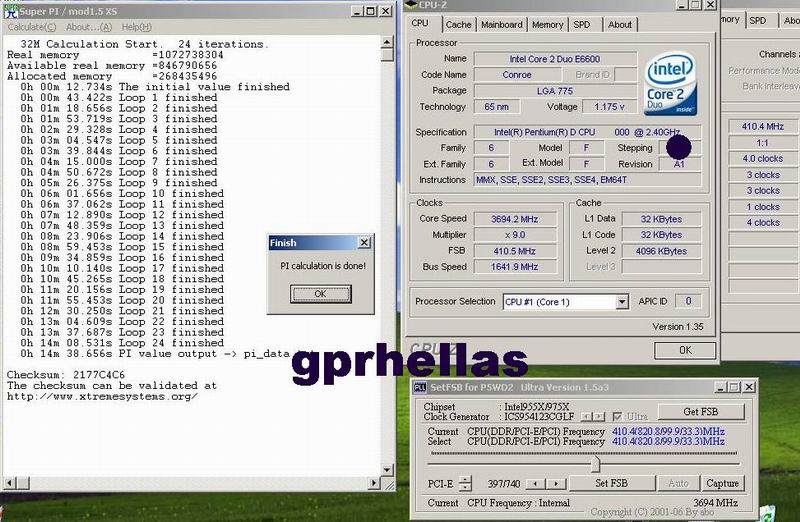Select the CPU tab in CPU-Z

[420, 23]
